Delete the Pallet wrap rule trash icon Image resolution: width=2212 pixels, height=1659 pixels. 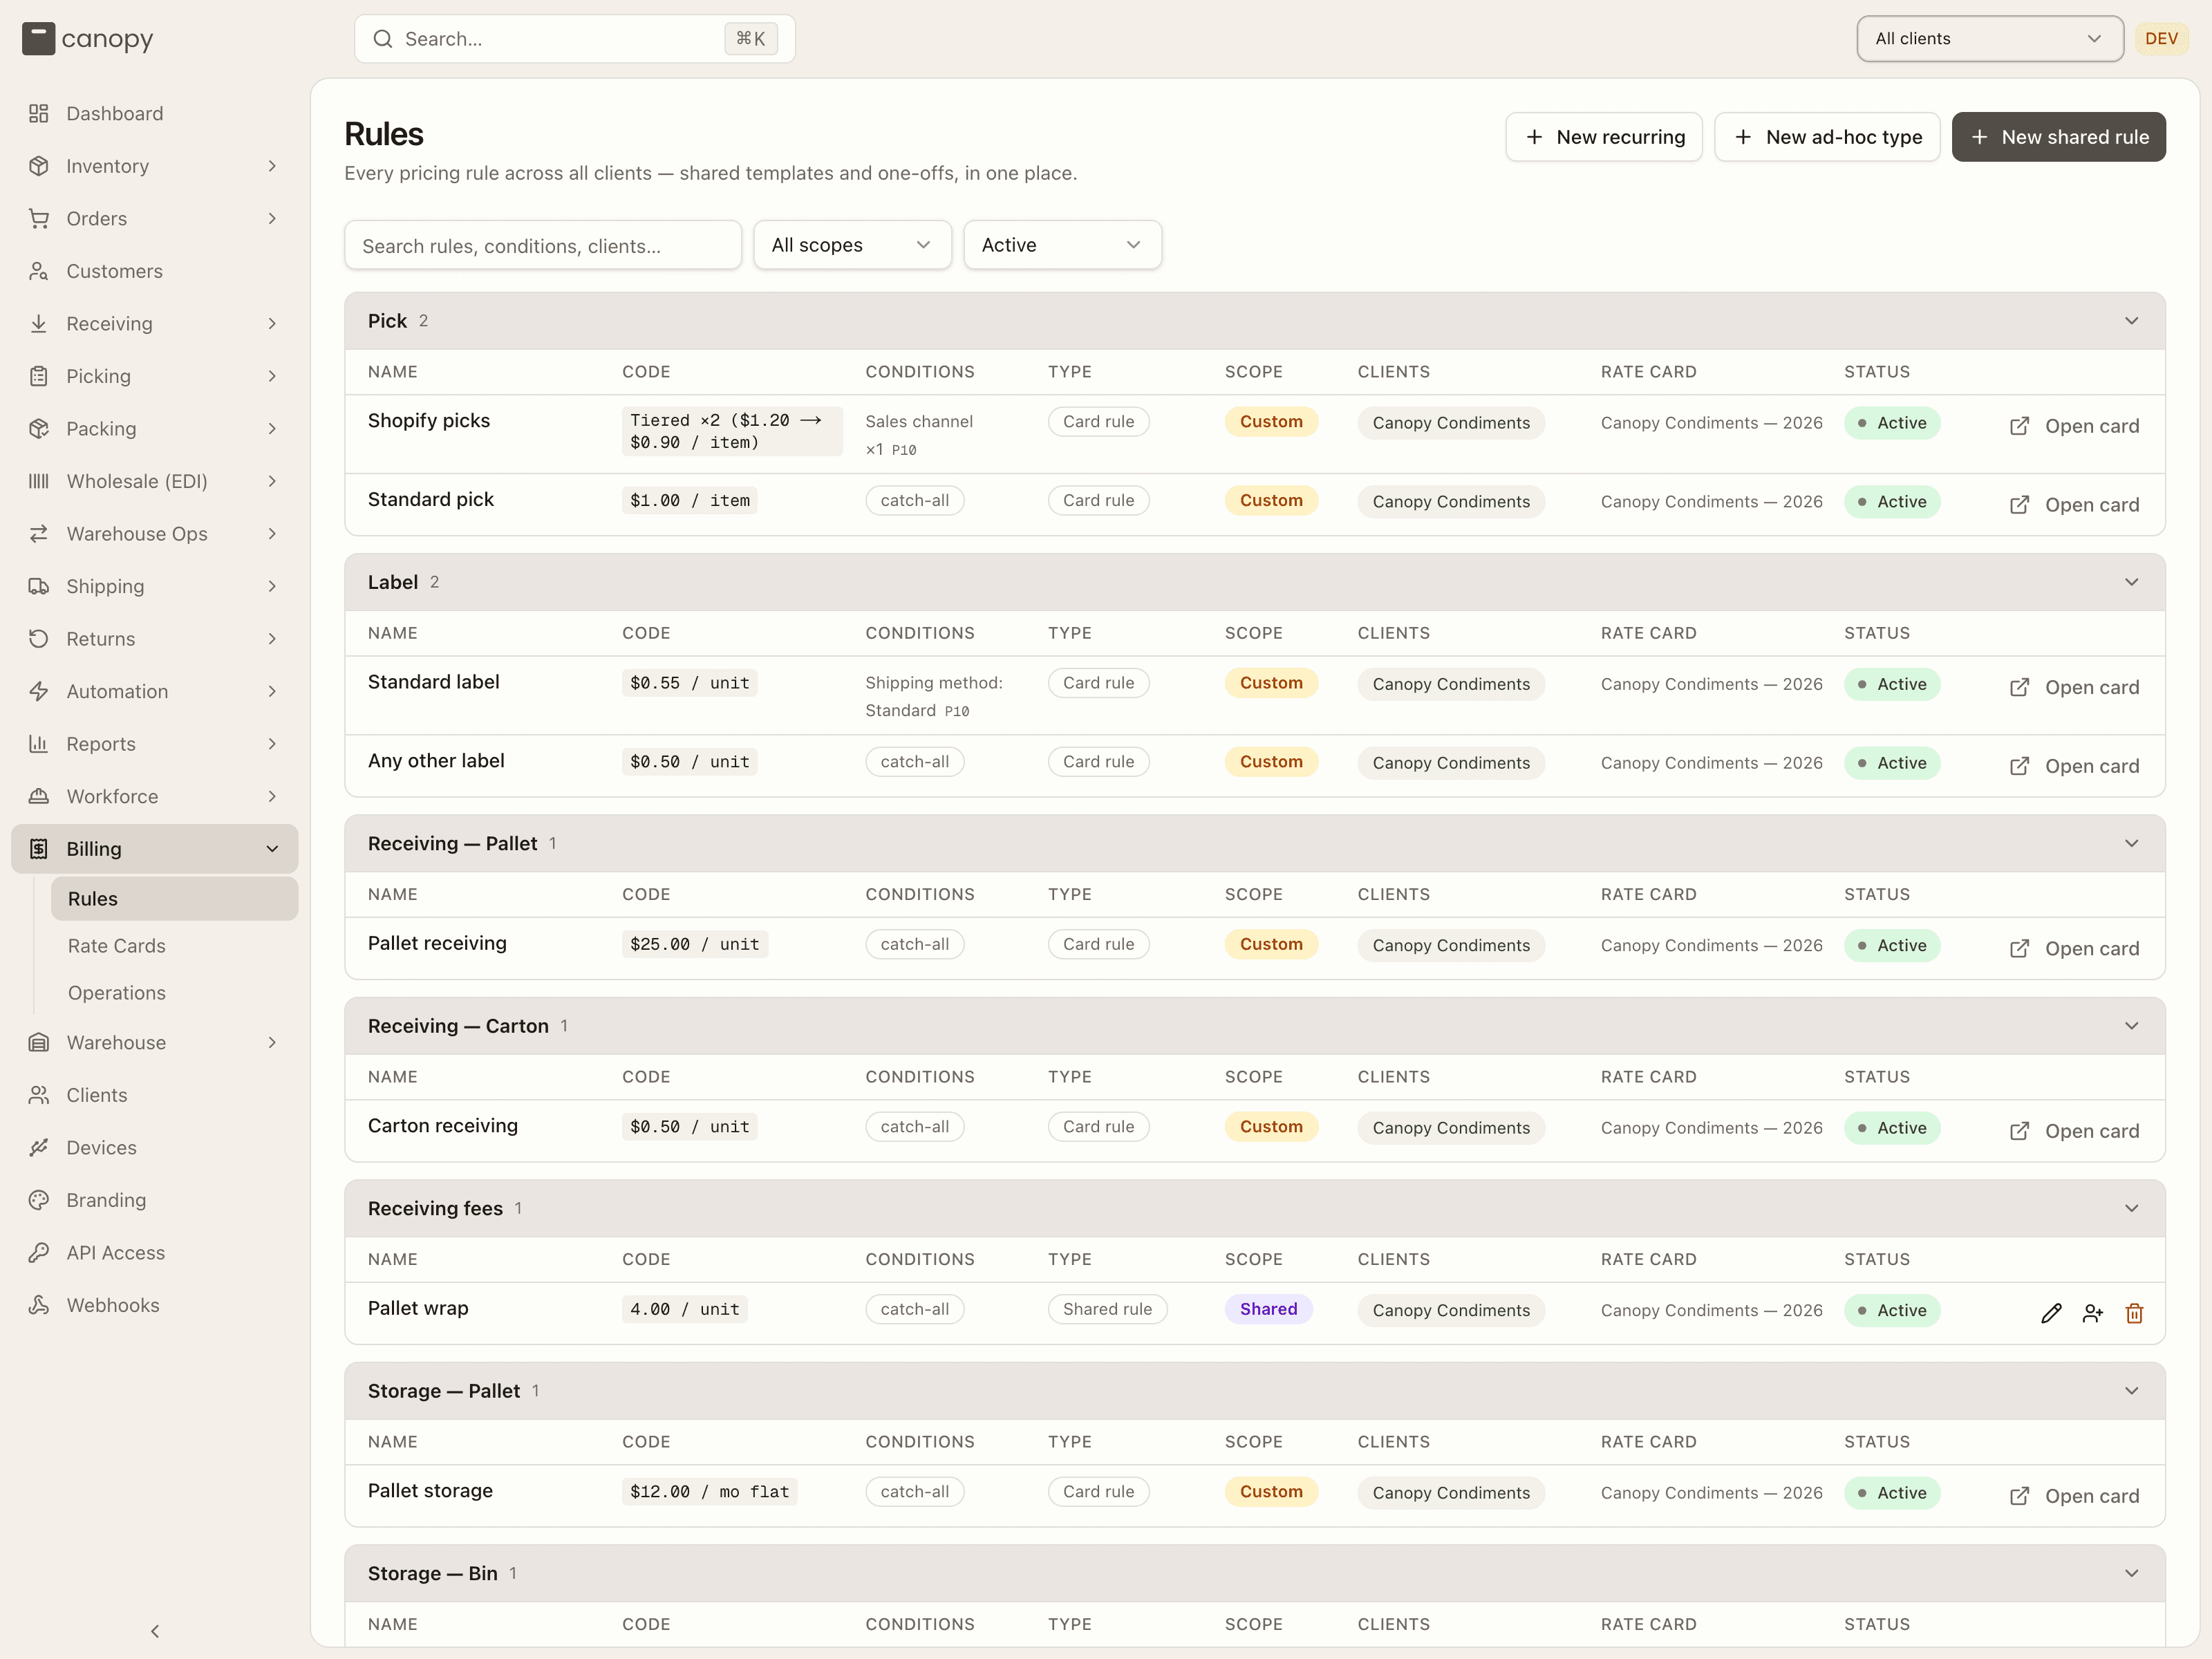(x=2134, y=1313)
